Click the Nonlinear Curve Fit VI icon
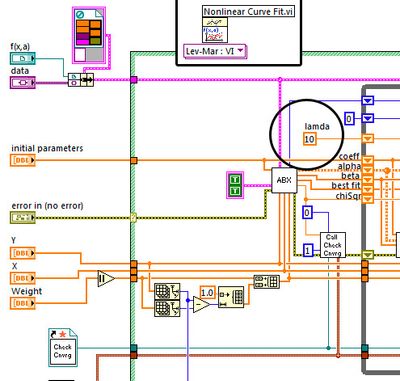 (215, 30)
